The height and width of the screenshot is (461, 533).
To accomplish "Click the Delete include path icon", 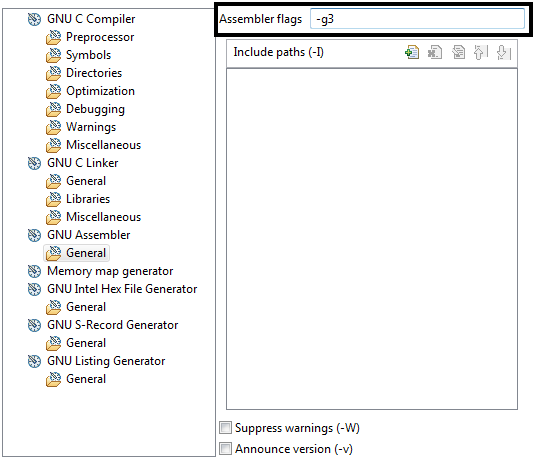I will point(435,52).
